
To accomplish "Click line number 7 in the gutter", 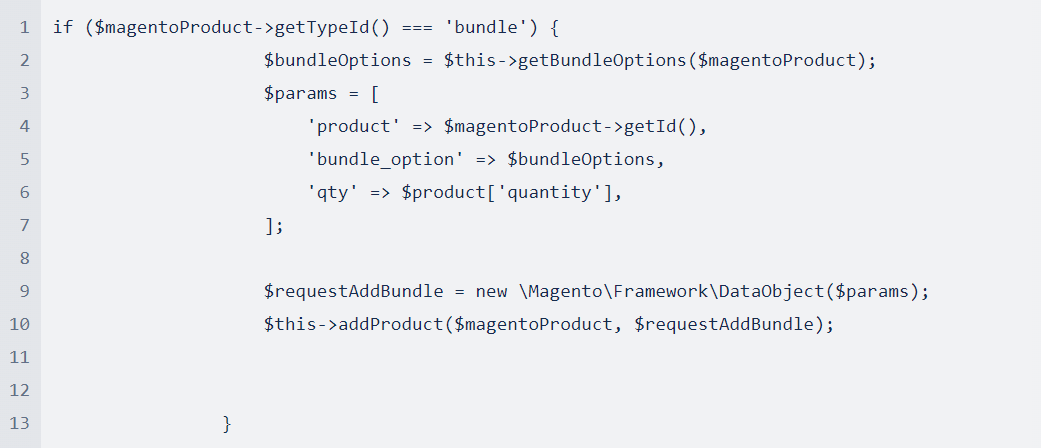I will 22,225.
